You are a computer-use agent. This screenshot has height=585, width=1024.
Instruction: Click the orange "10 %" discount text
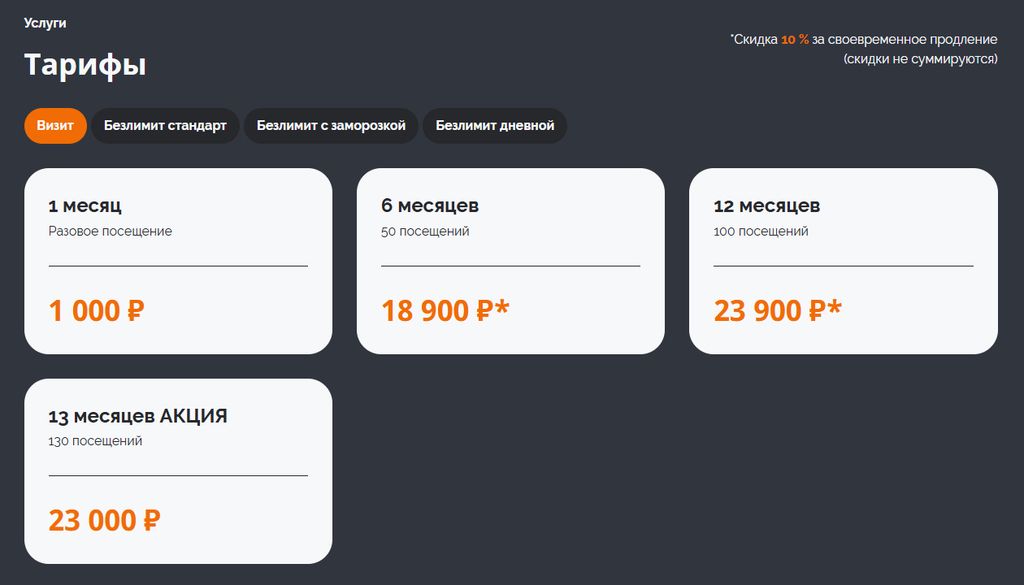point(795,40)
